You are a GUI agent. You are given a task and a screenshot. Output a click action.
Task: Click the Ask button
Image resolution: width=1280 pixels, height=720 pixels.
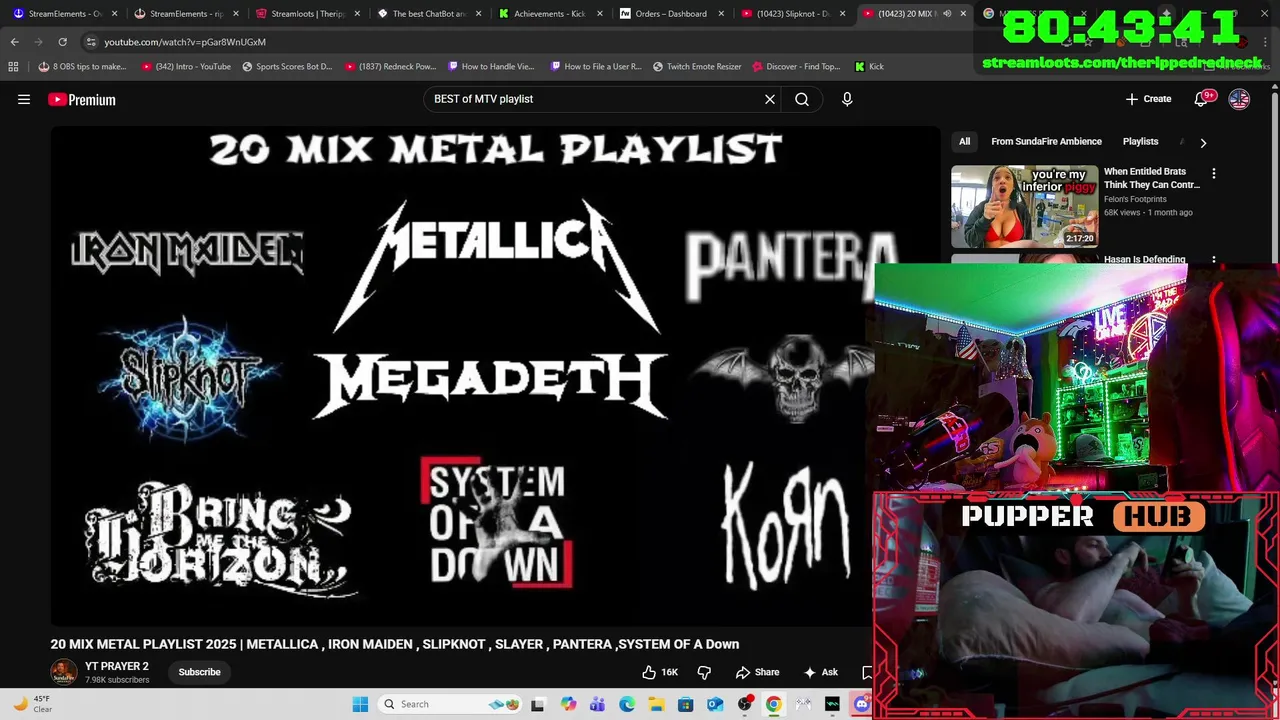coord(821,672)
